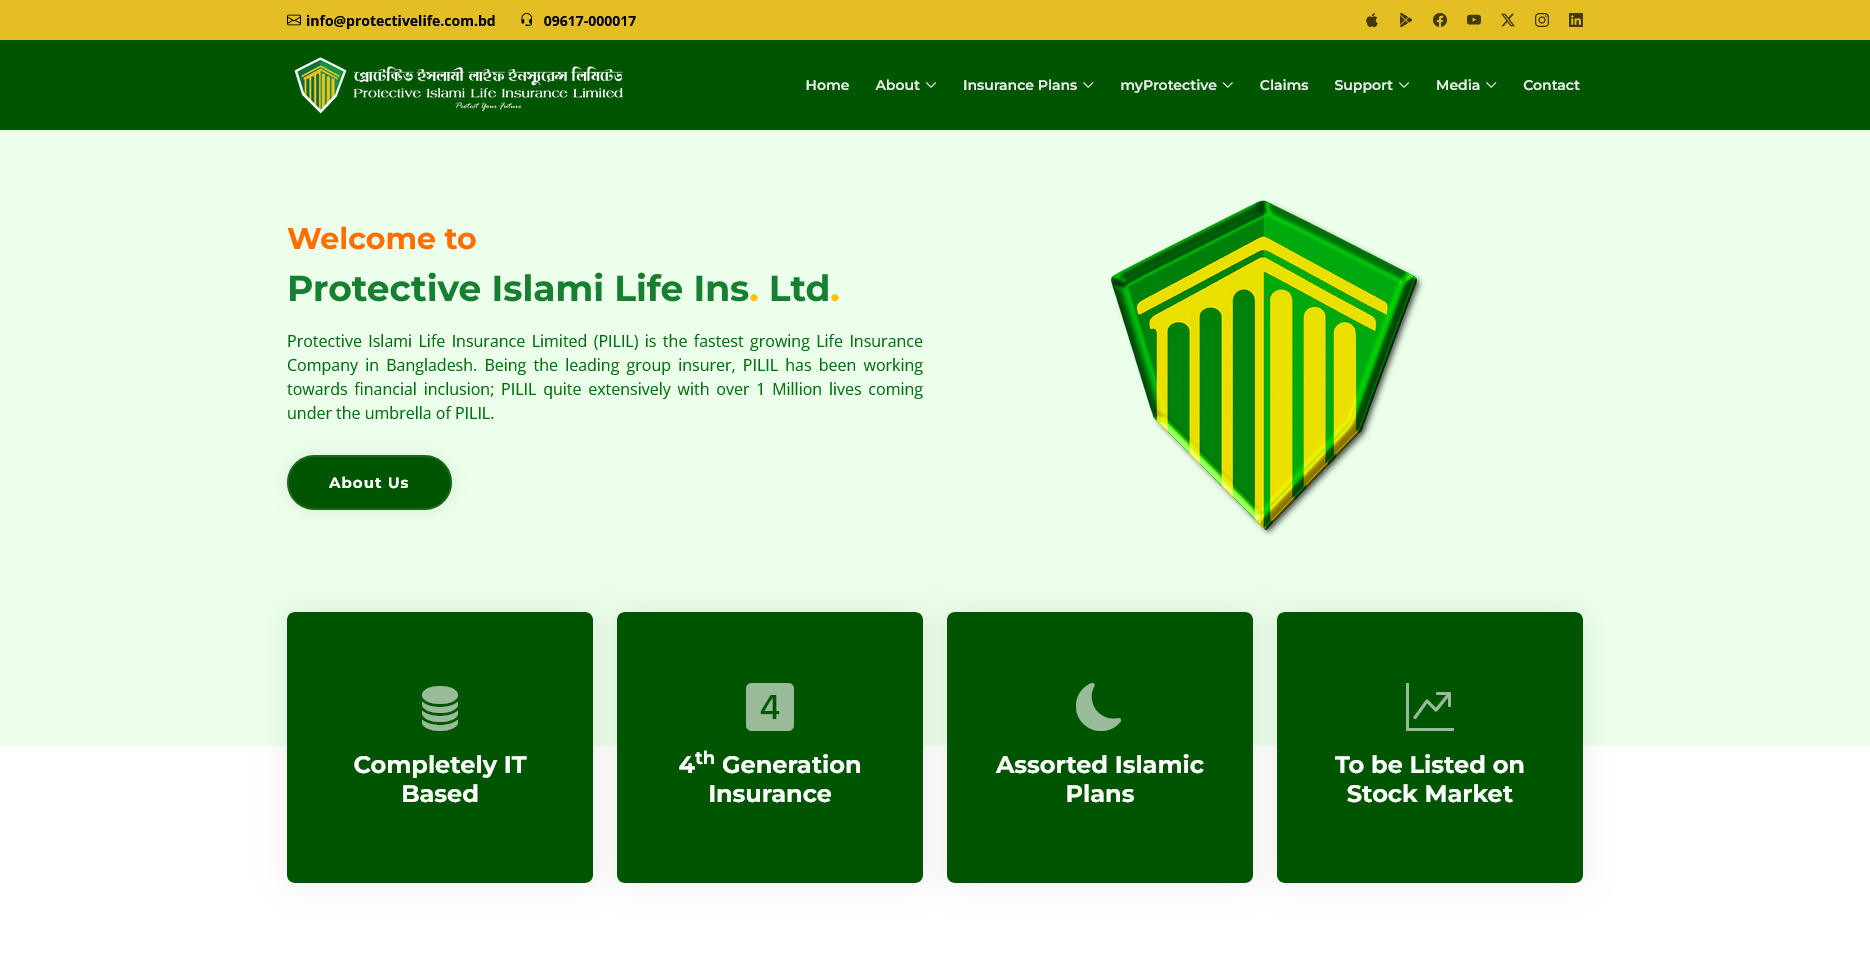Expand the About menu chevron
This screenshot has height=964, width=1870.
coord(931,86)
